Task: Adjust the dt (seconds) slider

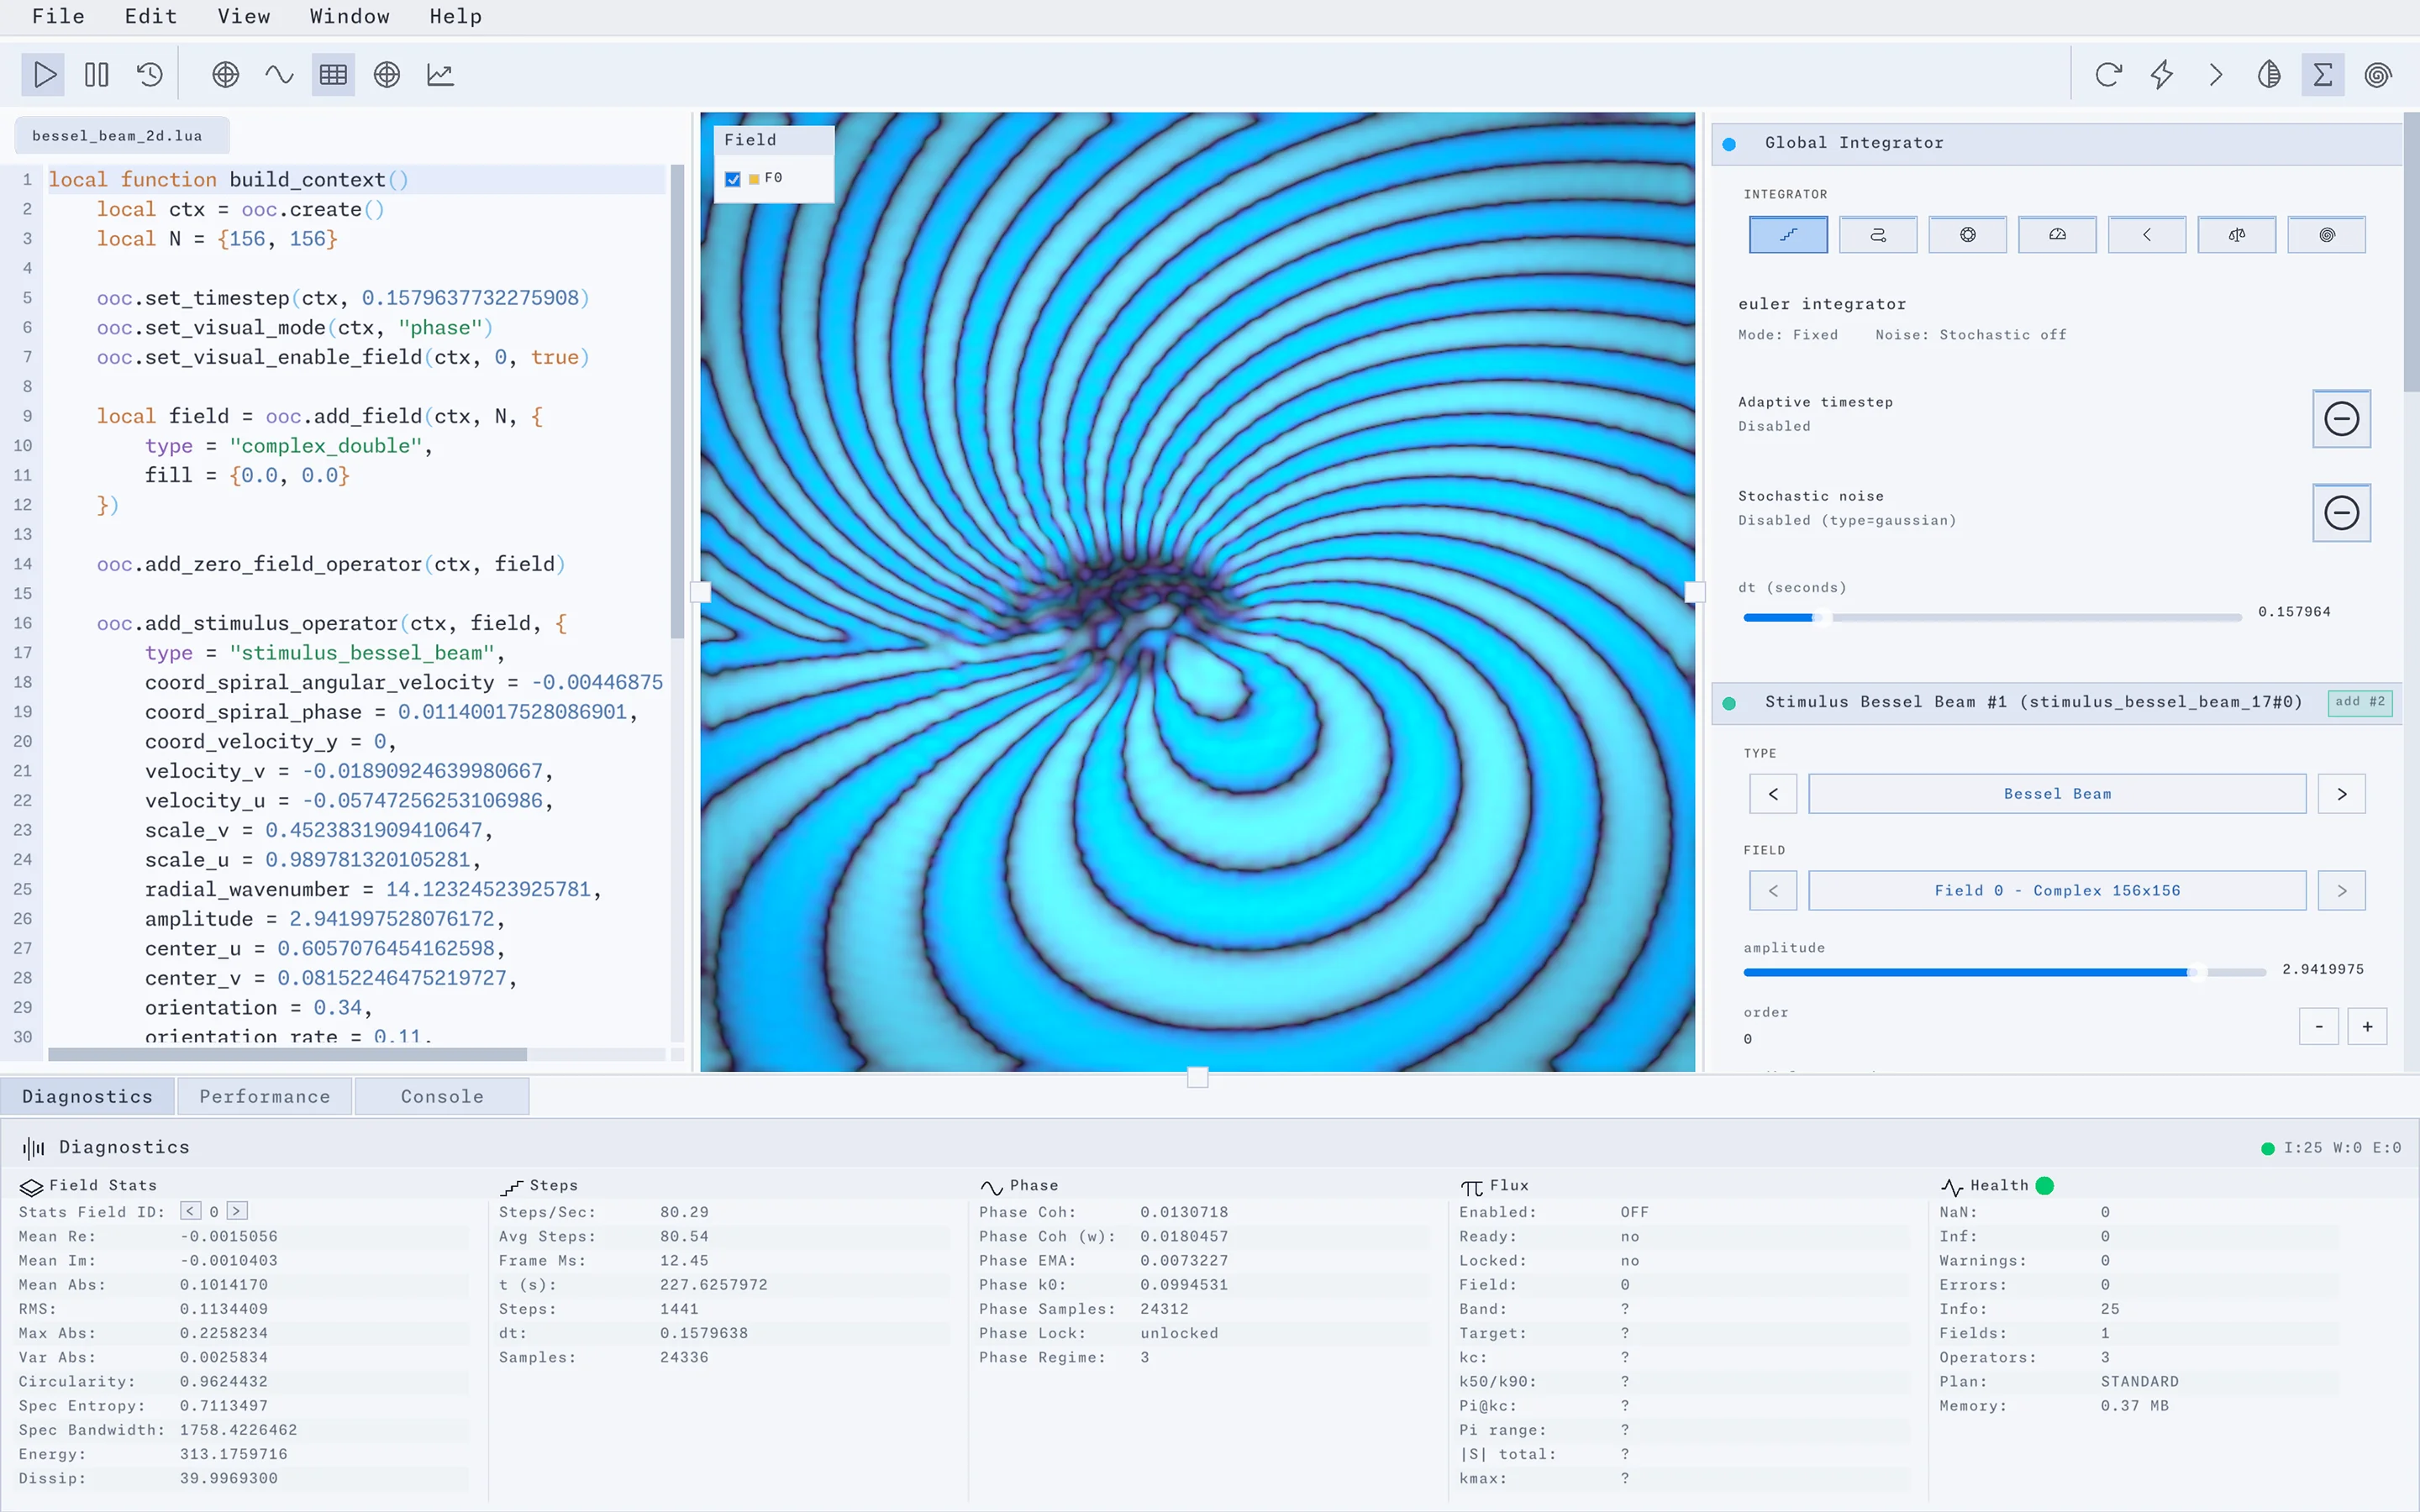Action: (1992, 618)
